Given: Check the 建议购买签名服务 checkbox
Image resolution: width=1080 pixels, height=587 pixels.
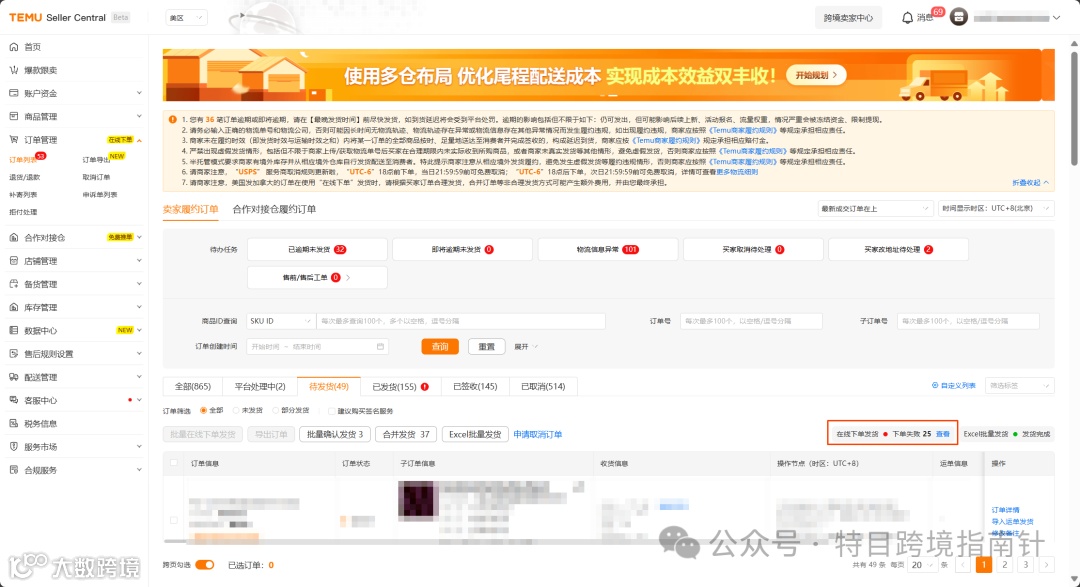Looking at the screenshot, I should (x=331, y=411).
